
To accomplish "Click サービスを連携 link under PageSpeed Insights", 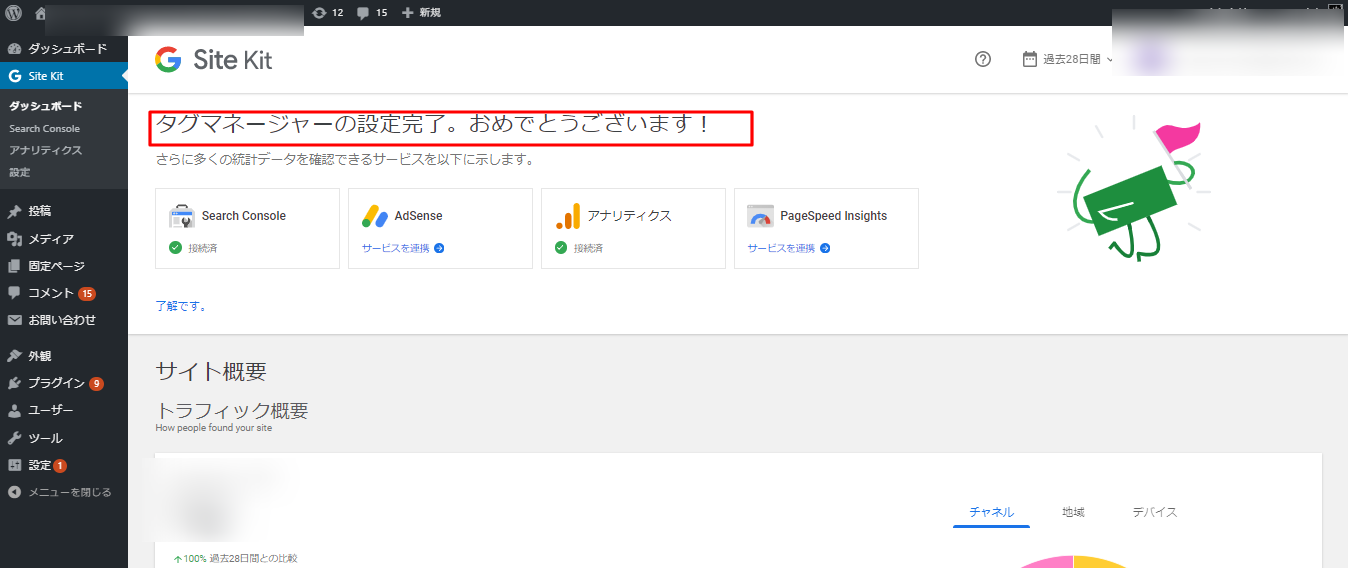I will coord(789,248).
